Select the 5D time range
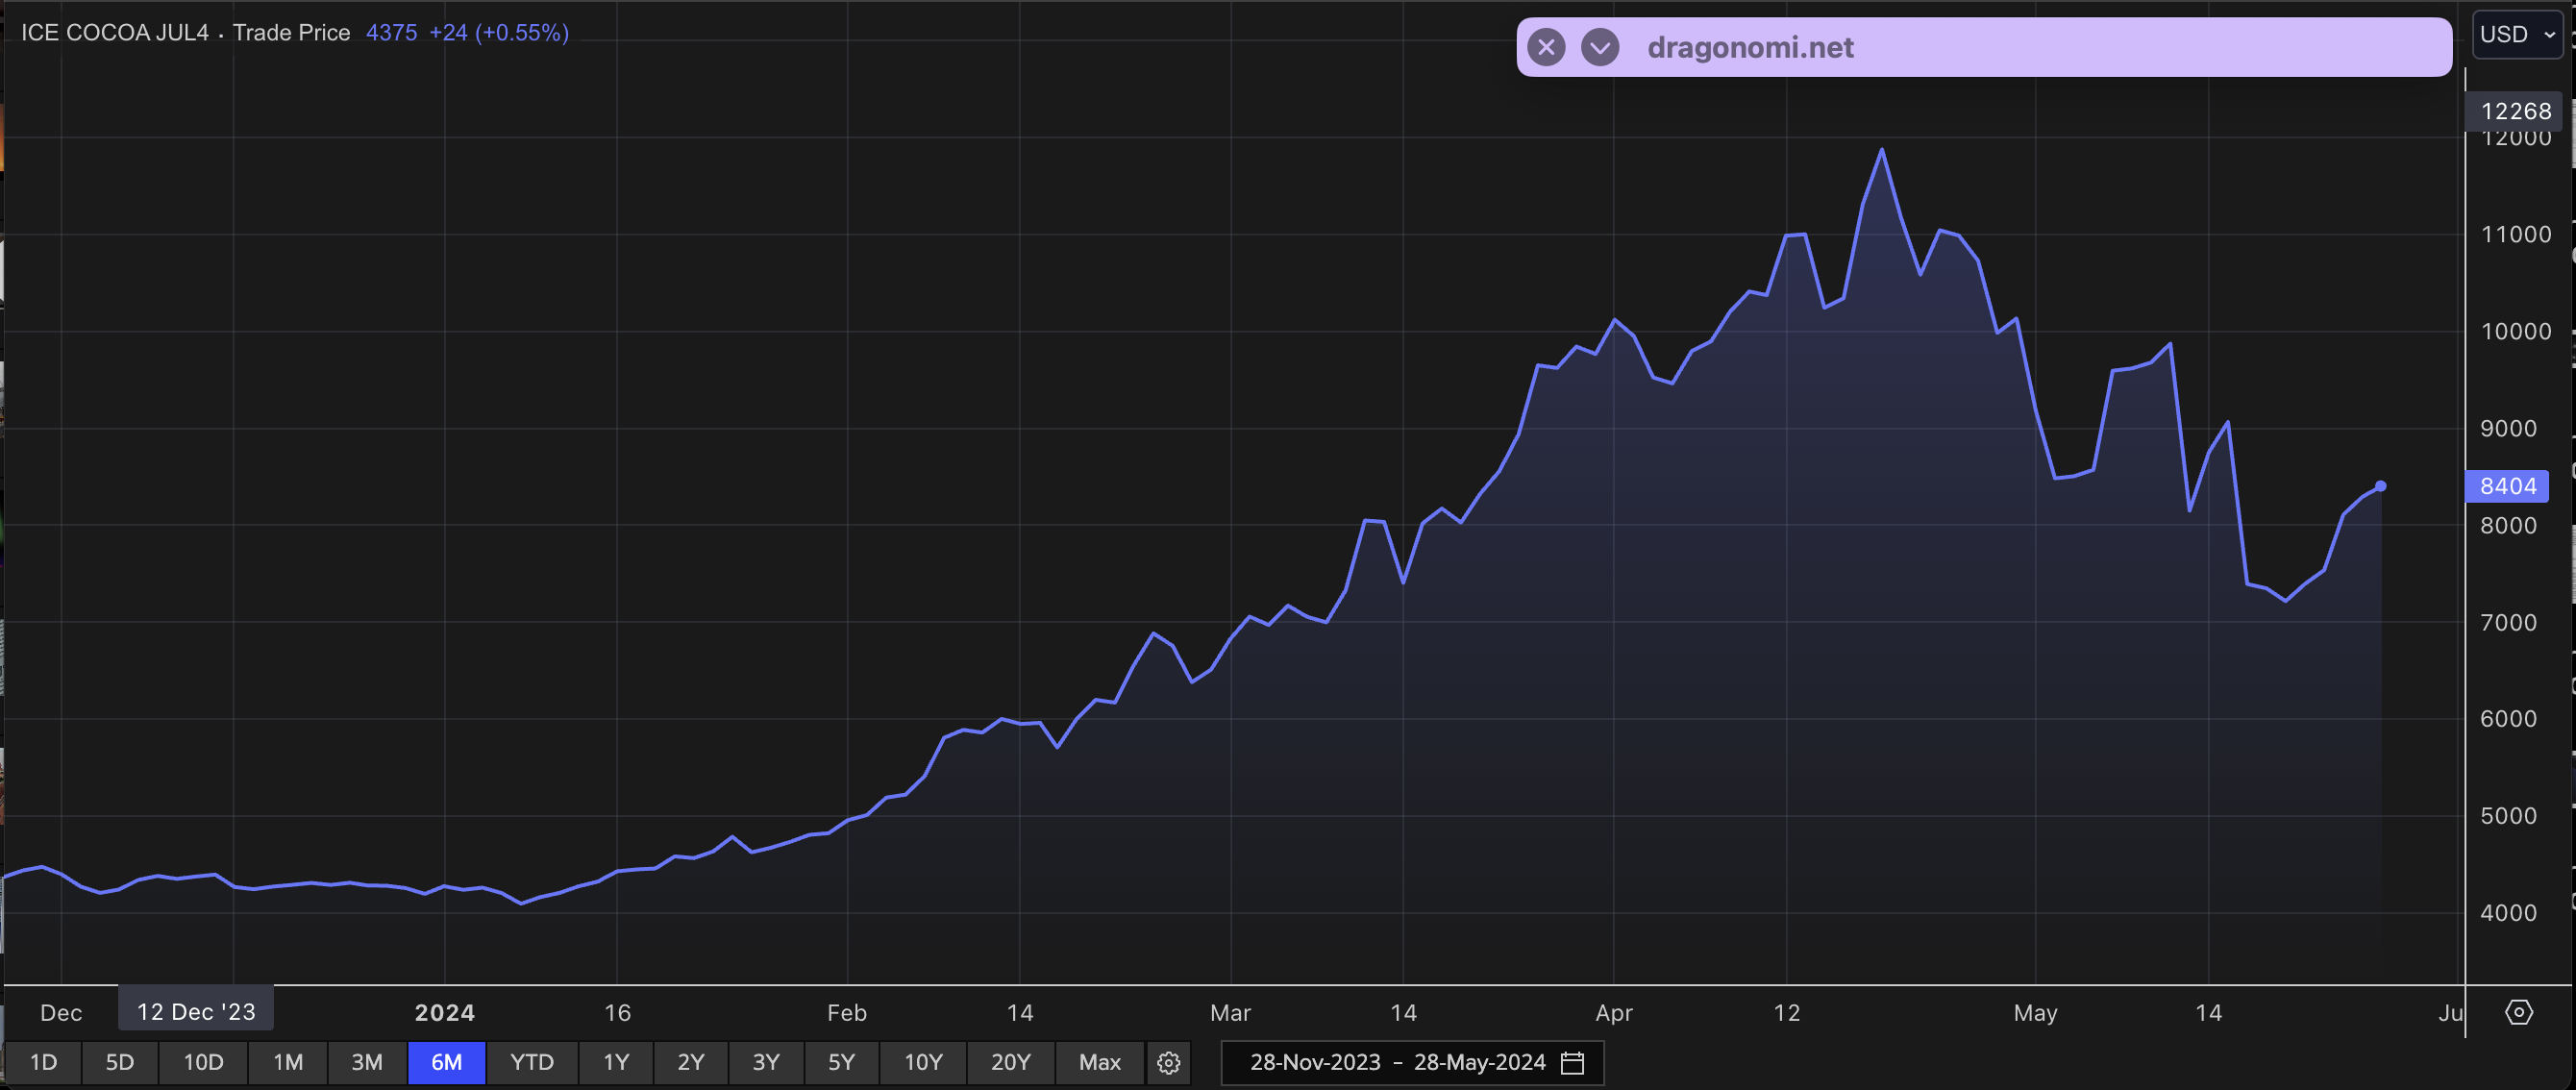Image resolution: width=2576 pixels, height=1090 pixels. pos(120,1062)
